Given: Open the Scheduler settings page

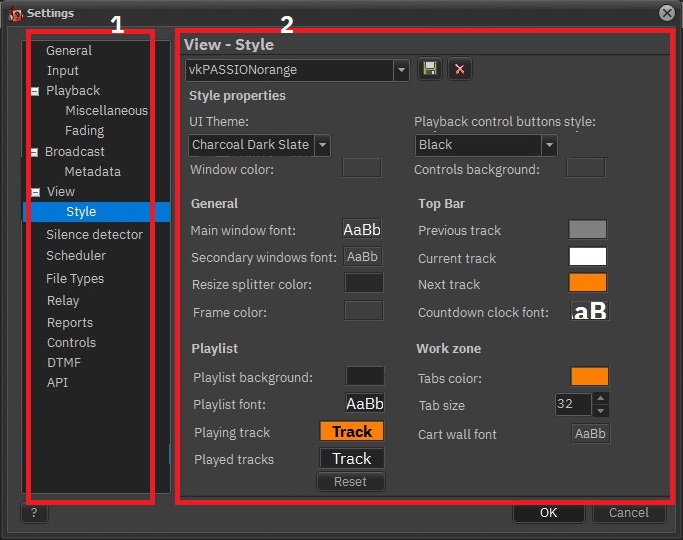Looking at the screenshot, I should click(76, 255).
